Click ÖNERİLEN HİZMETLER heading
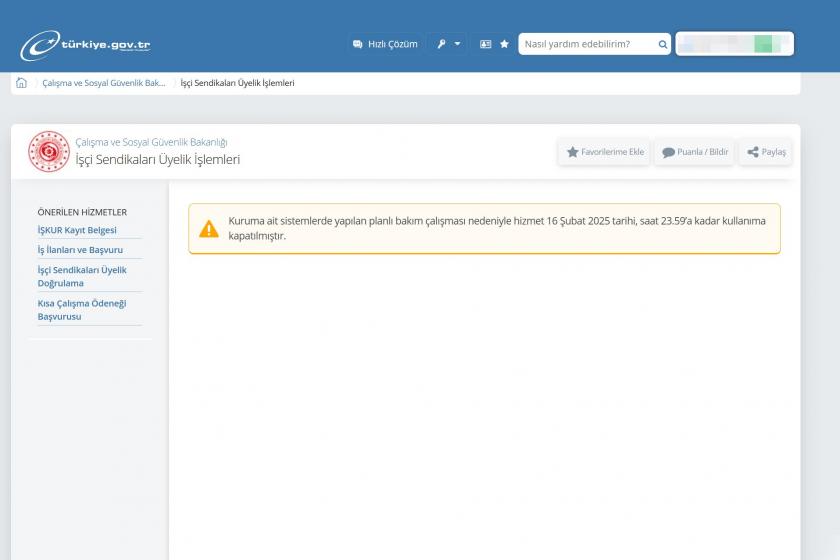840x560 pixels. [82, 212]
